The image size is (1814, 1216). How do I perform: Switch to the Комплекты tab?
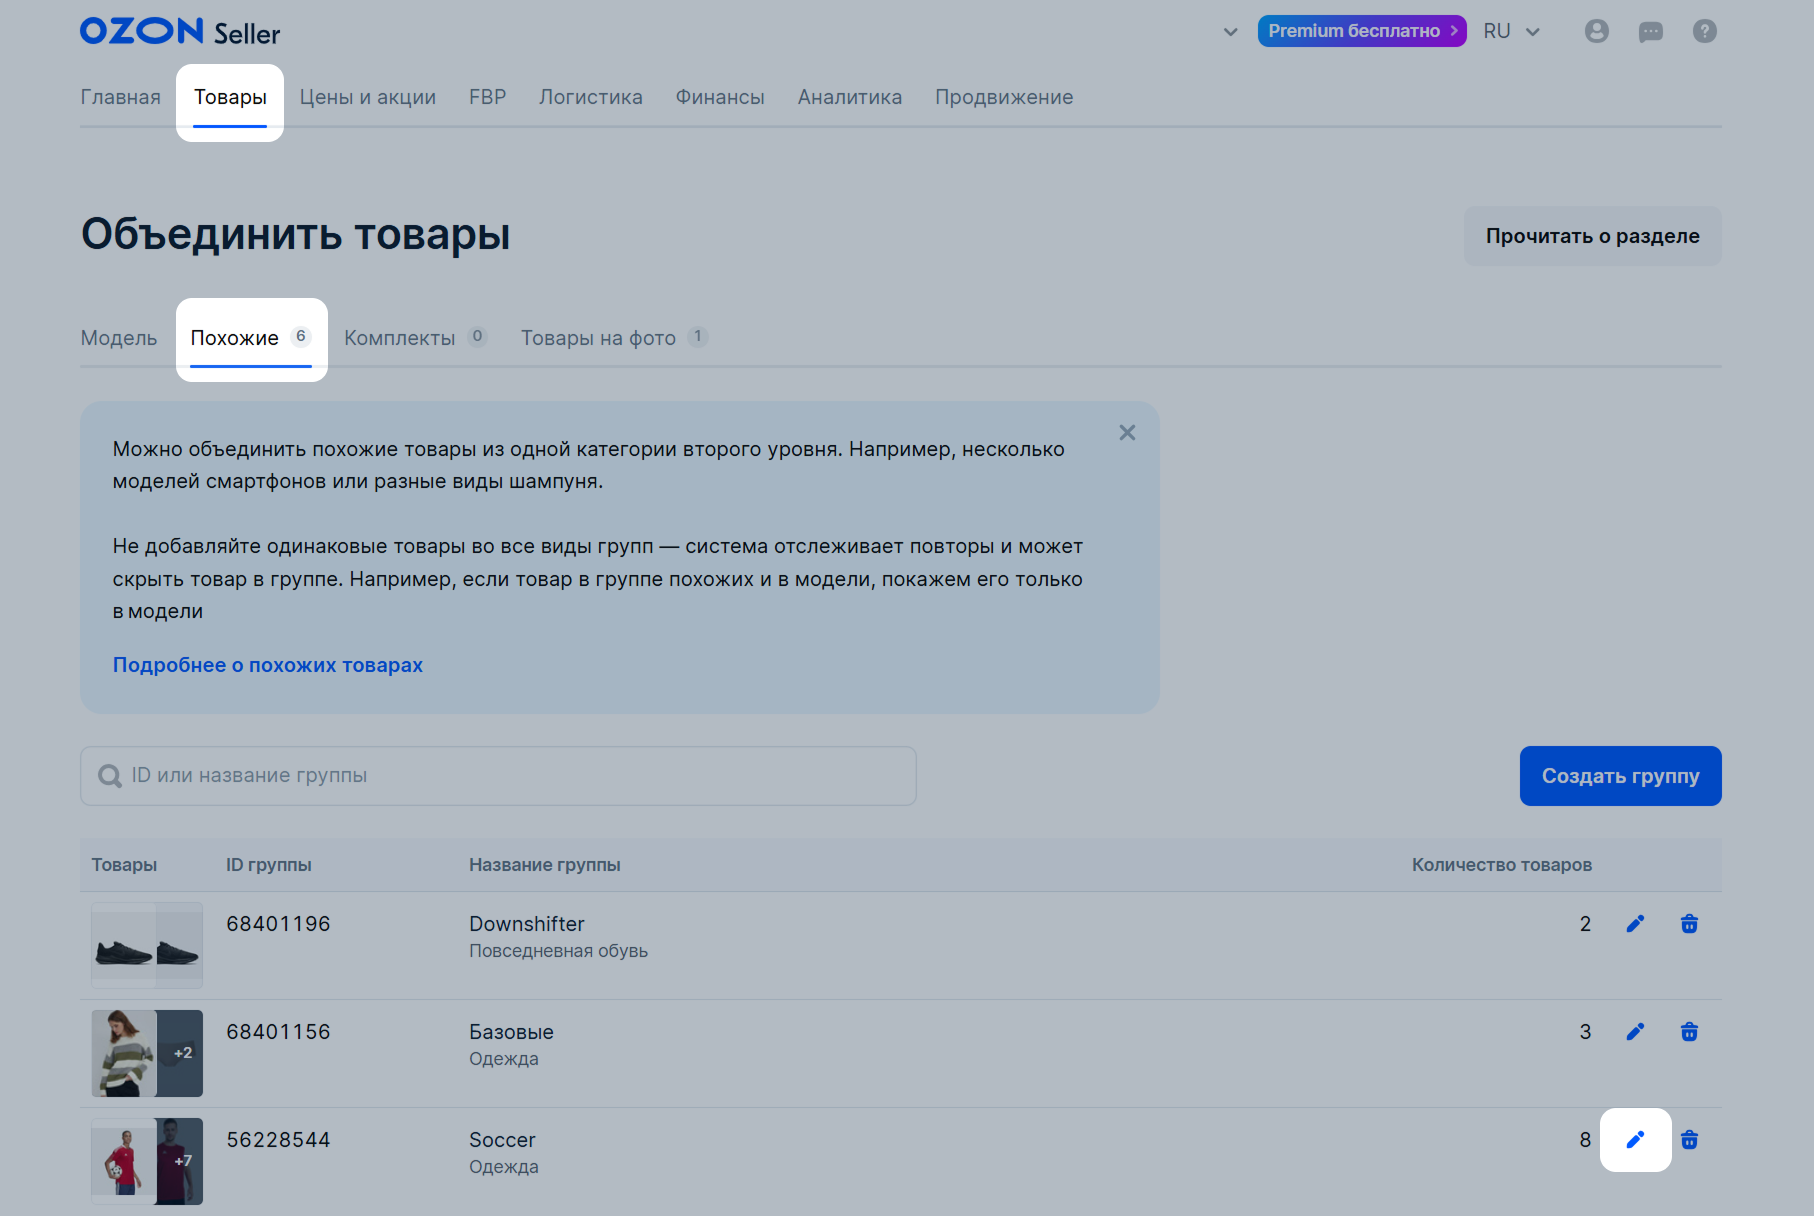pyautogui.click(x=415, y=338)
